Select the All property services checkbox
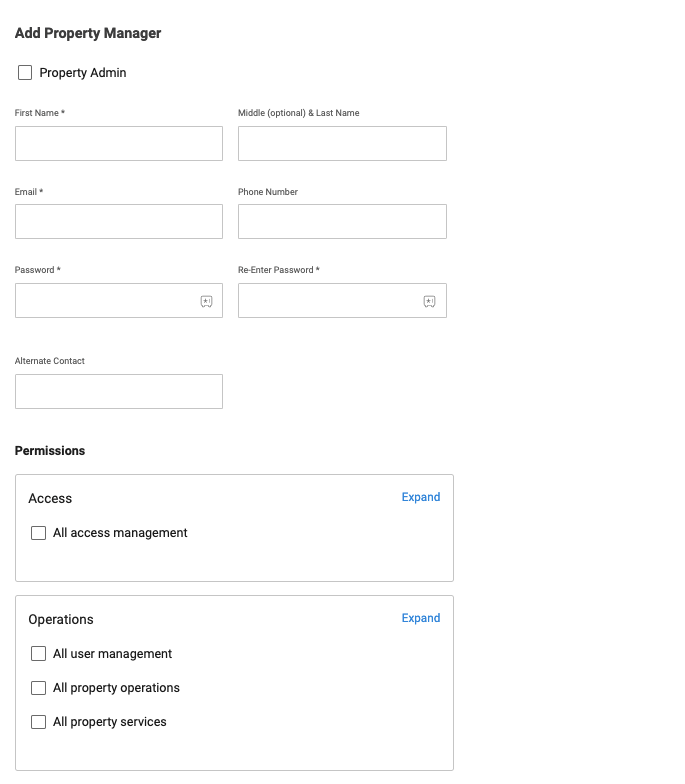Image resolution: width=685 pixels, height=784 pixels. coord(39,722)
